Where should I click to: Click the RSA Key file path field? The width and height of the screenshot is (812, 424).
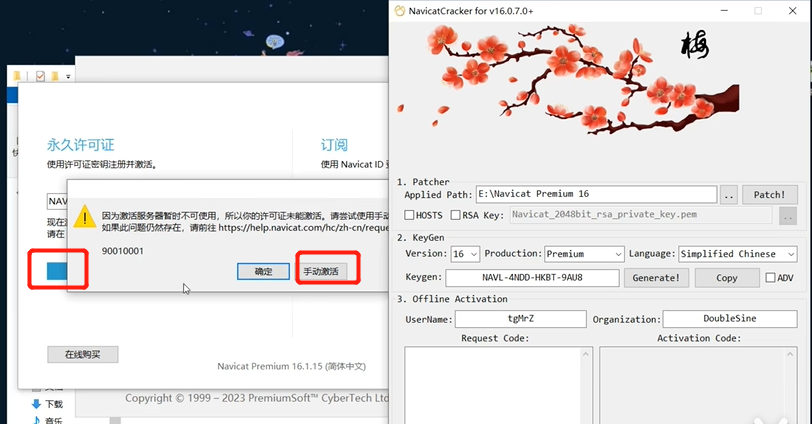pyautogui.click(x=641, y=215)
